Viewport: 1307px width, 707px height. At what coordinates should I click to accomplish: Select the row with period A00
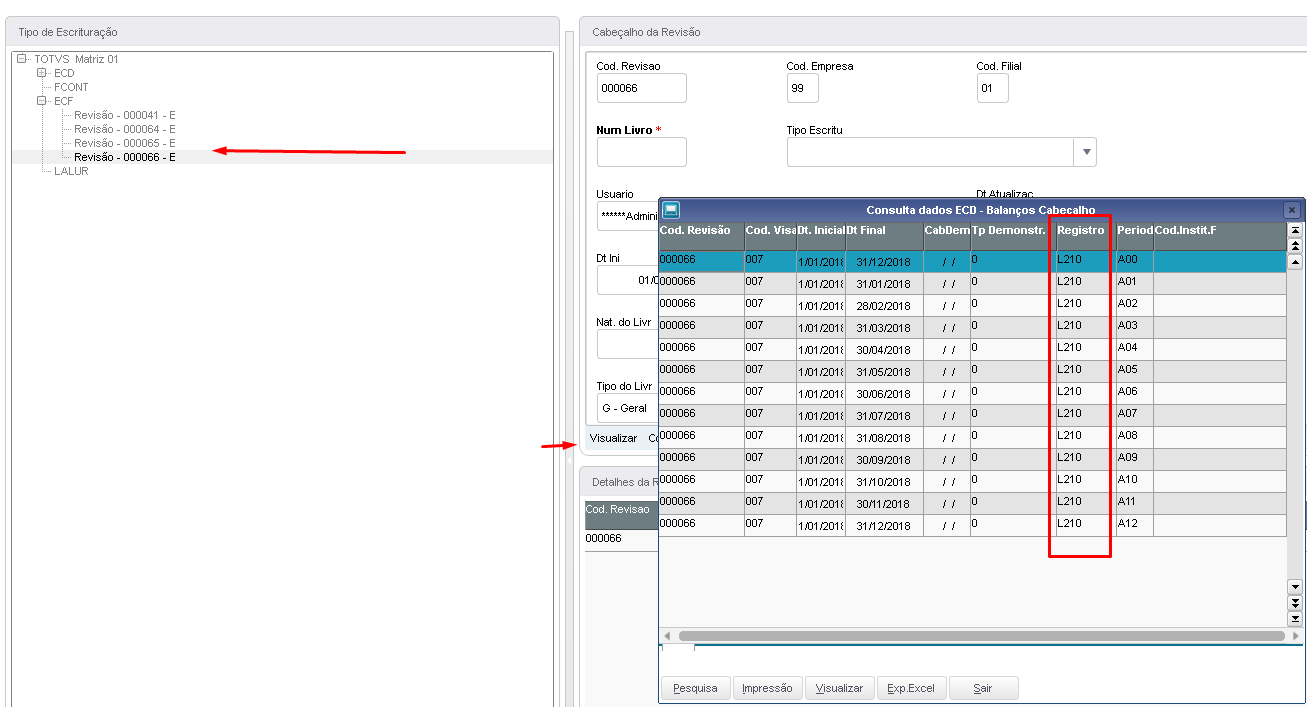[x=972, y=261]
